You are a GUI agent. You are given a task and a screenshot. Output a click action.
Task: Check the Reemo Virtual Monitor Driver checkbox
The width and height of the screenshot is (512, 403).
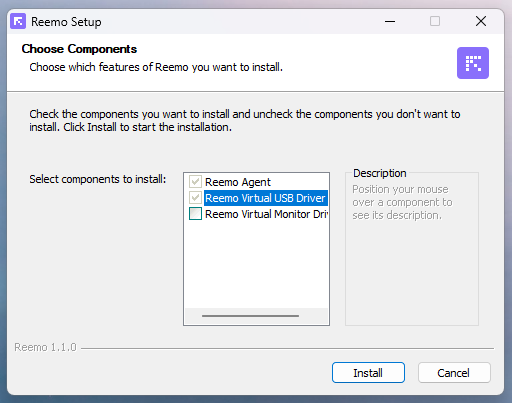pos(195,214)
